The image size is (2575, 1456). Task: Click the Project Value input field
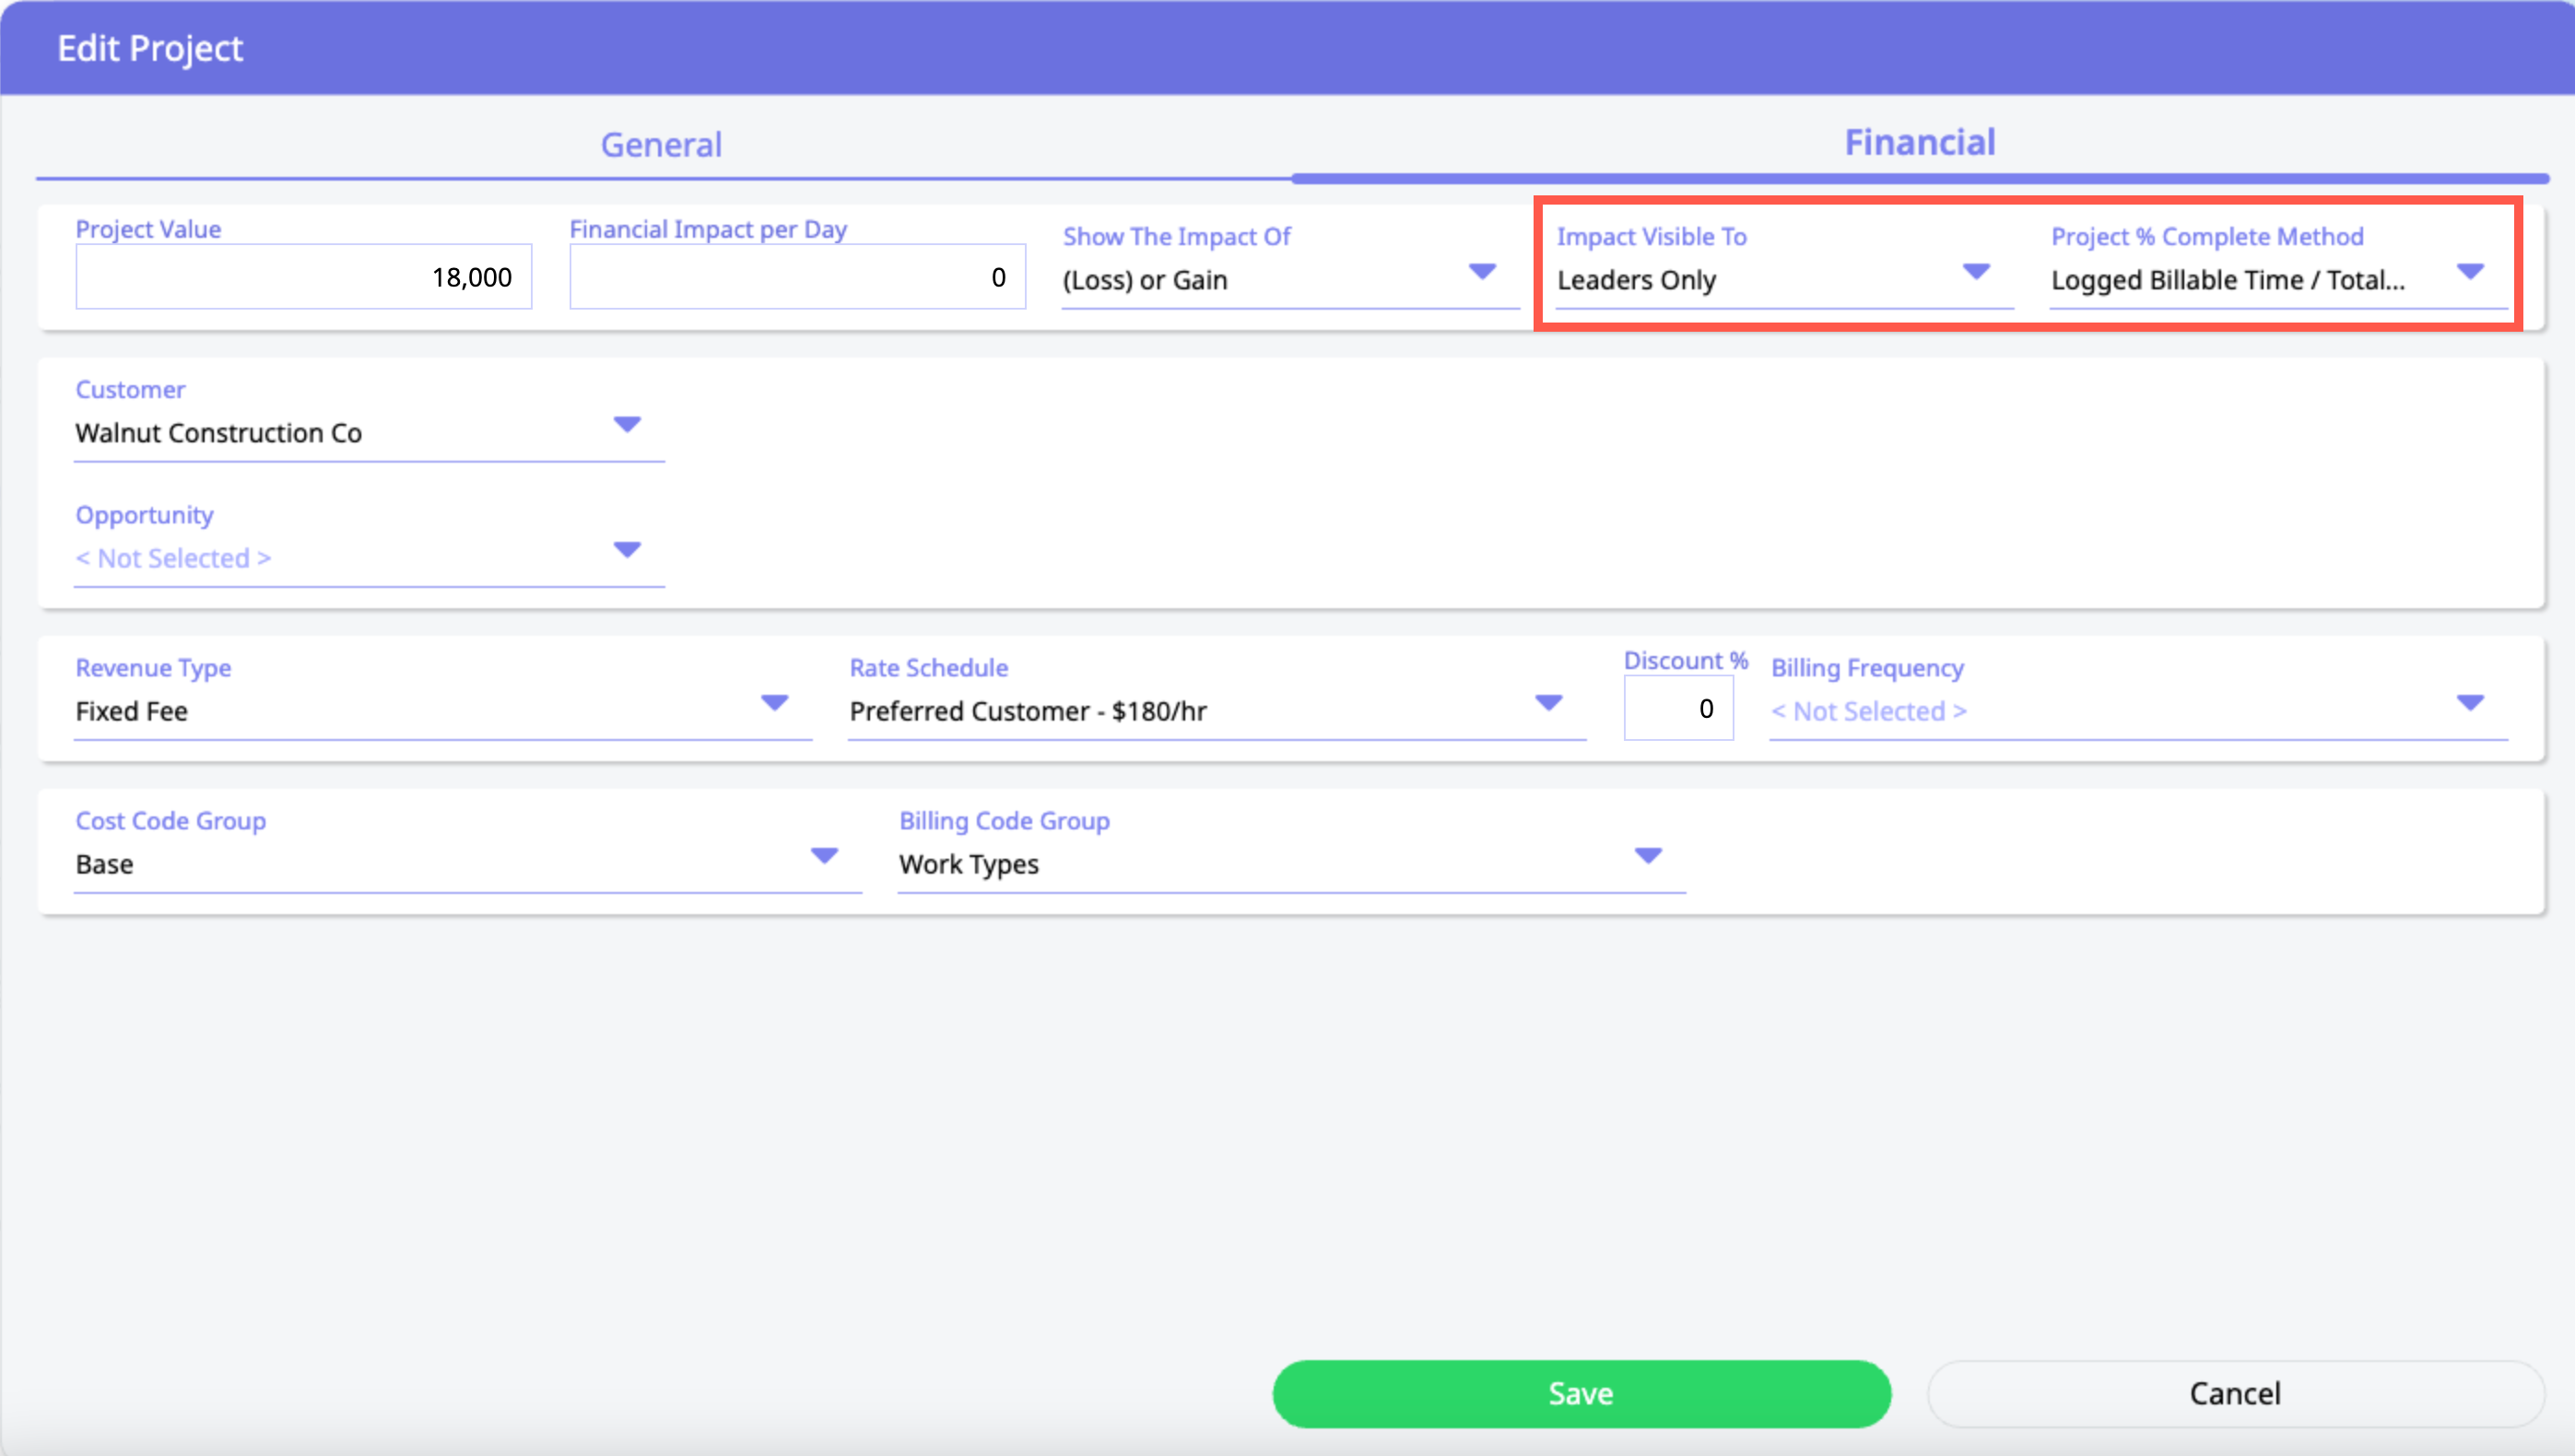[303, 277]
